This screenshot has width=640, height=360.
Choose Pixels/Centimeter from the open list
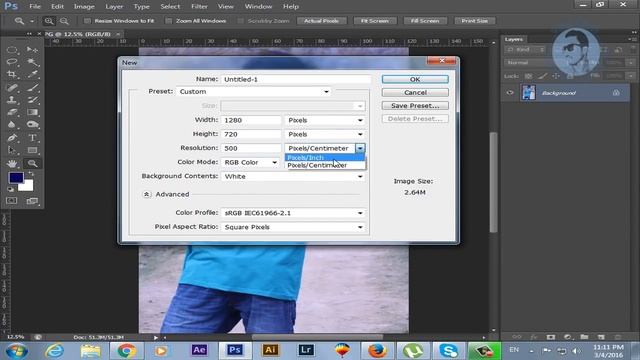point(325,165)
